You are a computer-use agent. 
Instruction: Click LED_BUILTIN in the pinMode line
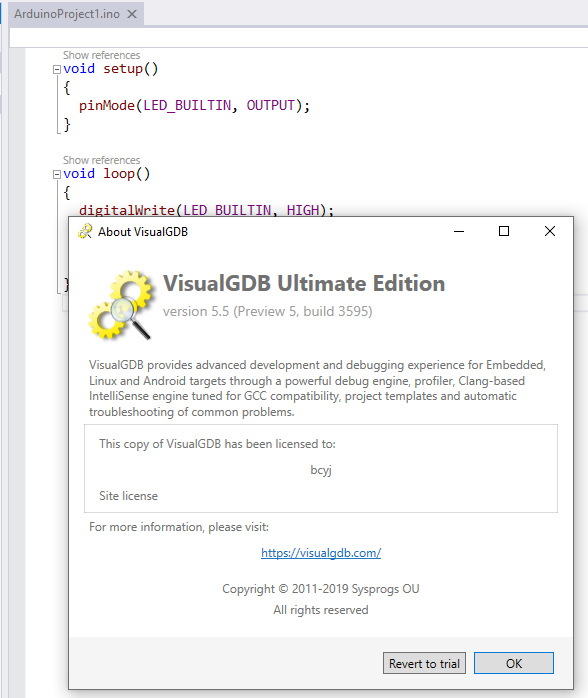click(x=187, y=106)
